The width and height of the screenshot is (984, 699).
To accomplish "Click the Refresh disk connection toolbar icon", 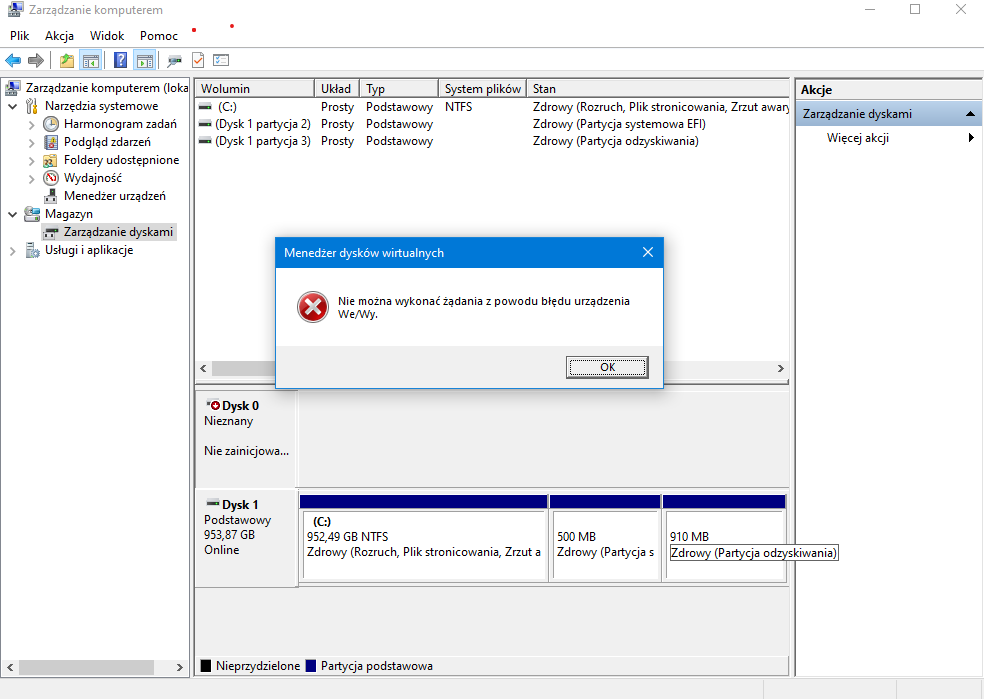I will [175, 60].
